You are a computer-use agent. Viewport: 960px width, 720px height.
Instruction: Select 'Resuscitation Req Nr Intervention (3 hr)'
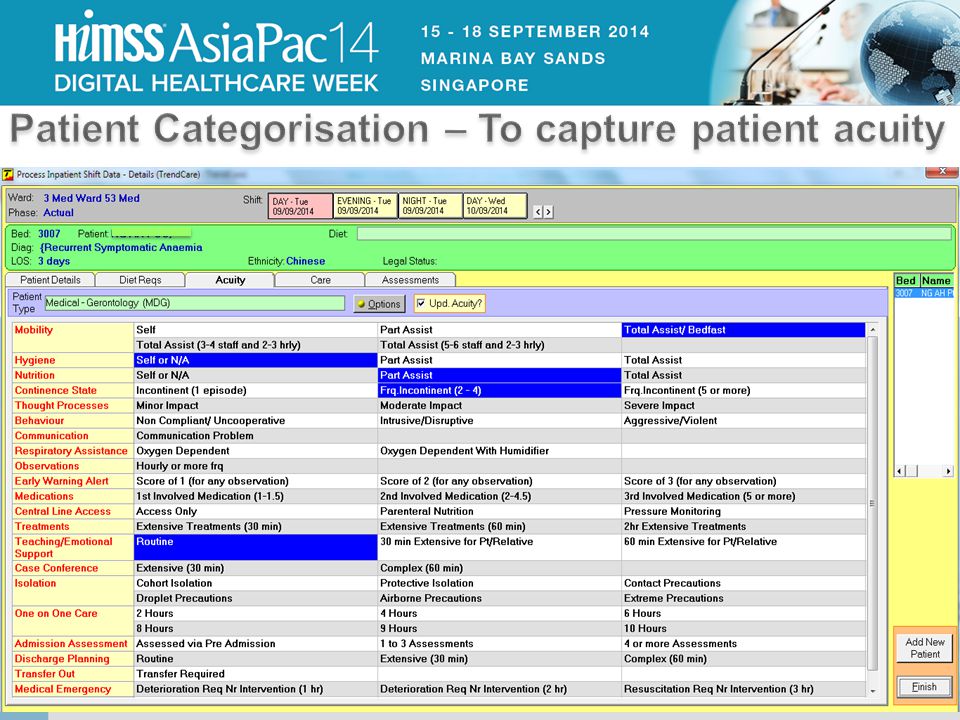pos(743,689)
